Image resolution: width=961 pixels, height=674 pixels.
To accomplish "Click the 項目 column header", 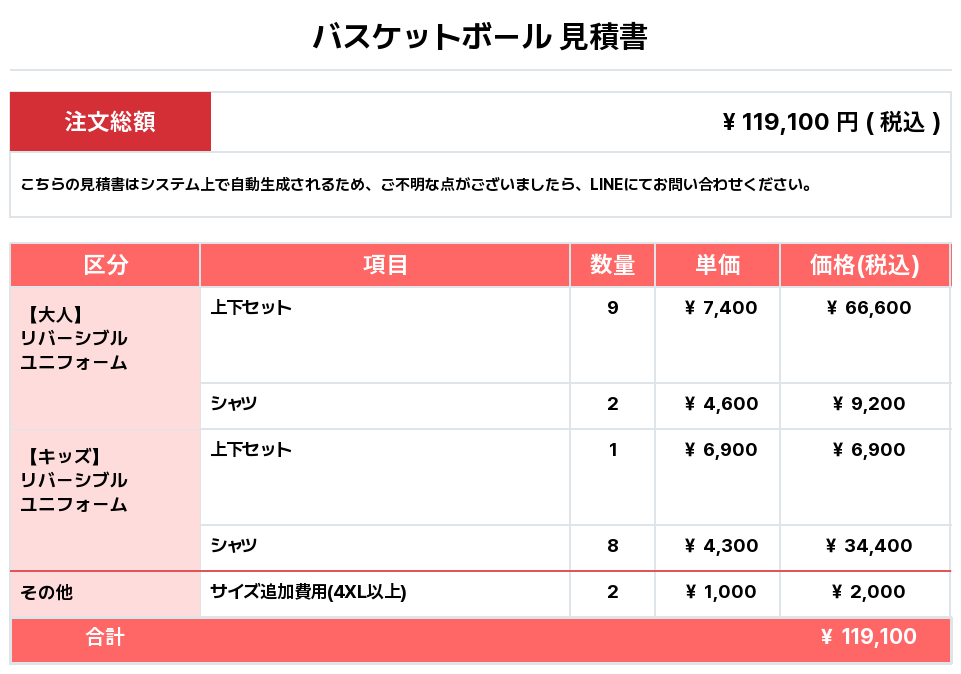I will 385,265.
